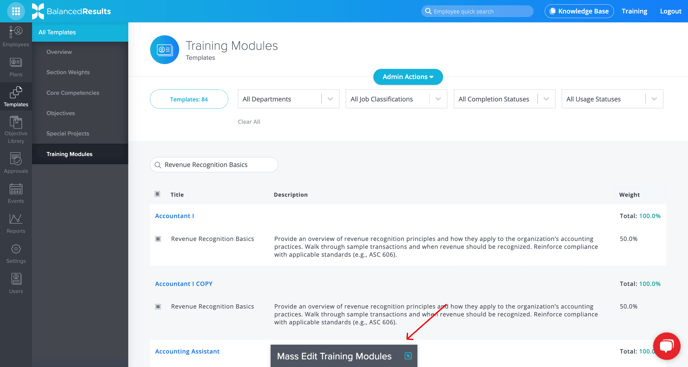
Task: Open the app grid launcher icon
Action: pyautogui.click(x=16, y=11)
